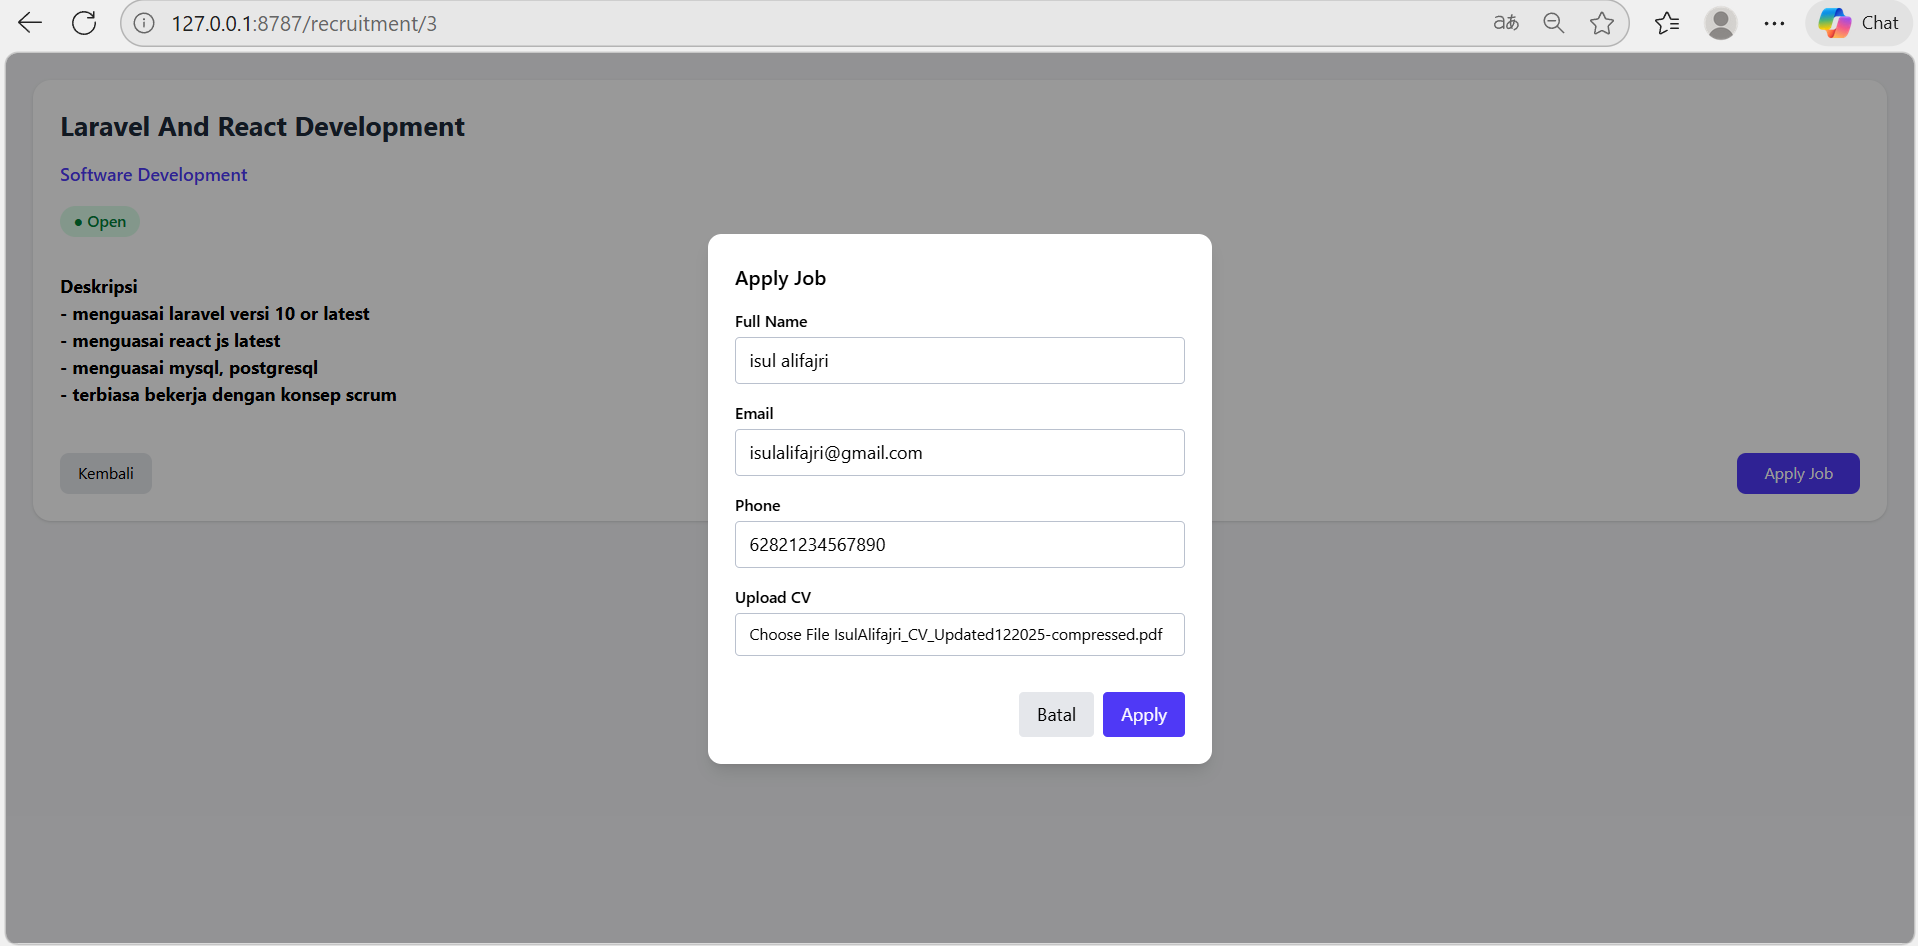
Task: Add this page to favorites with star
Action: 1601,23
